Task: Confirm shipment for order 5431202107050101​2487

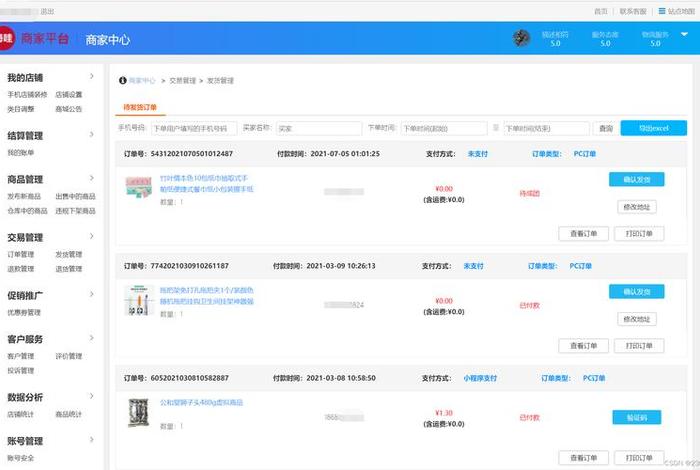Action: (637, 179)
